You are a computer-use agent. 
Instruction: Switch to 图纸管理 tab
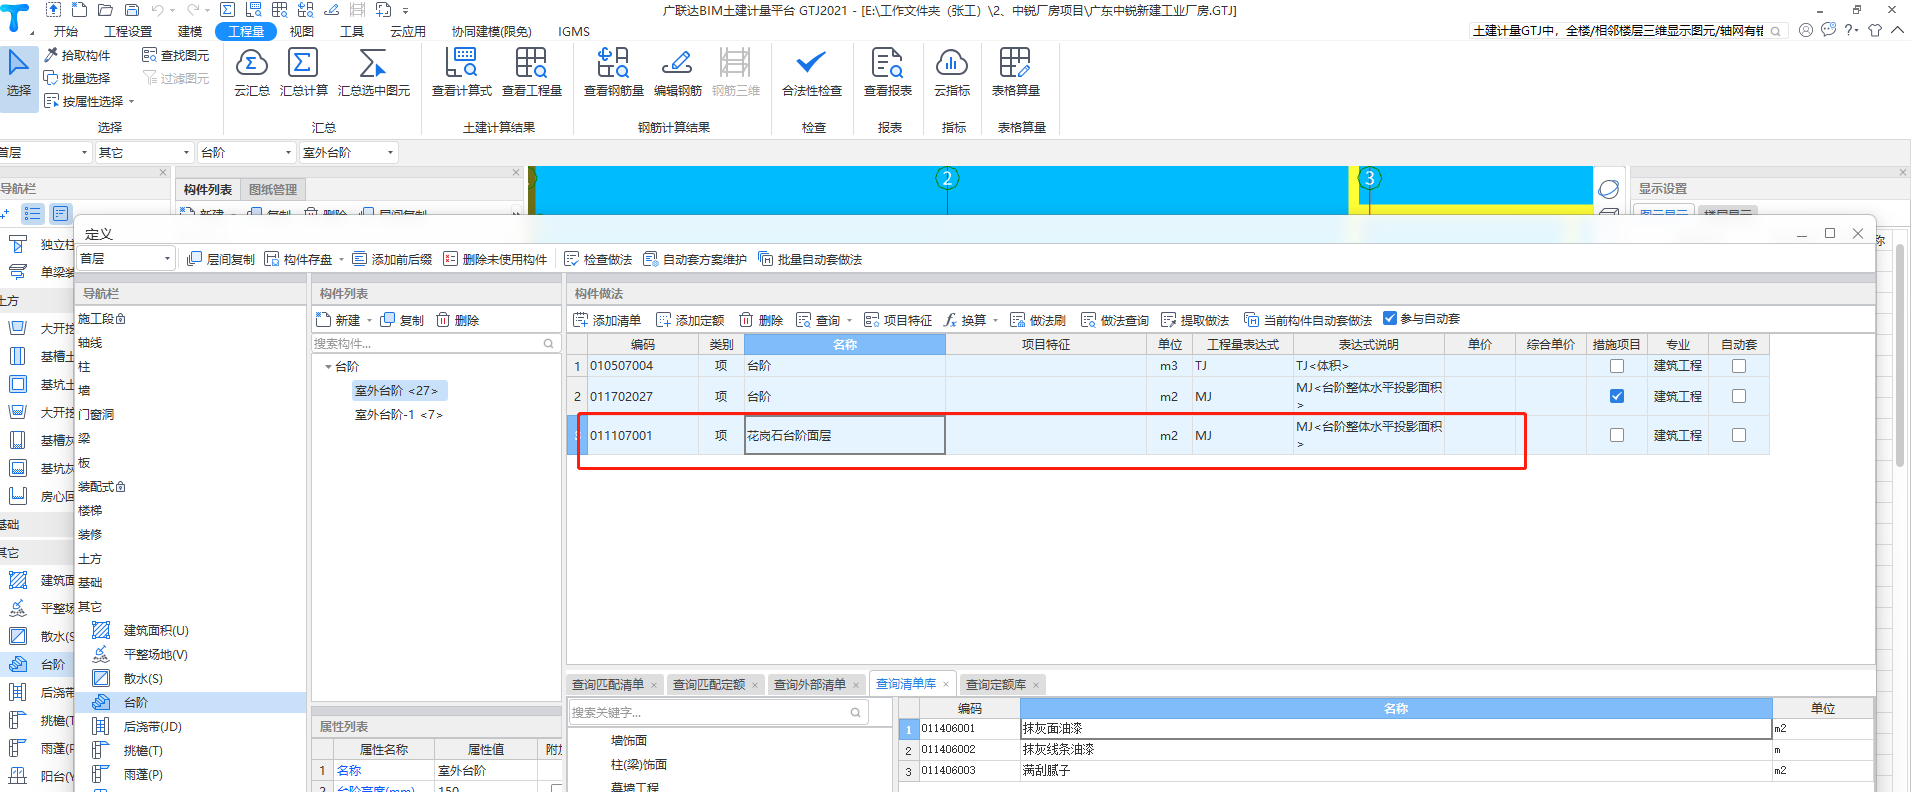pyautogui.click(x=273, y=189)
